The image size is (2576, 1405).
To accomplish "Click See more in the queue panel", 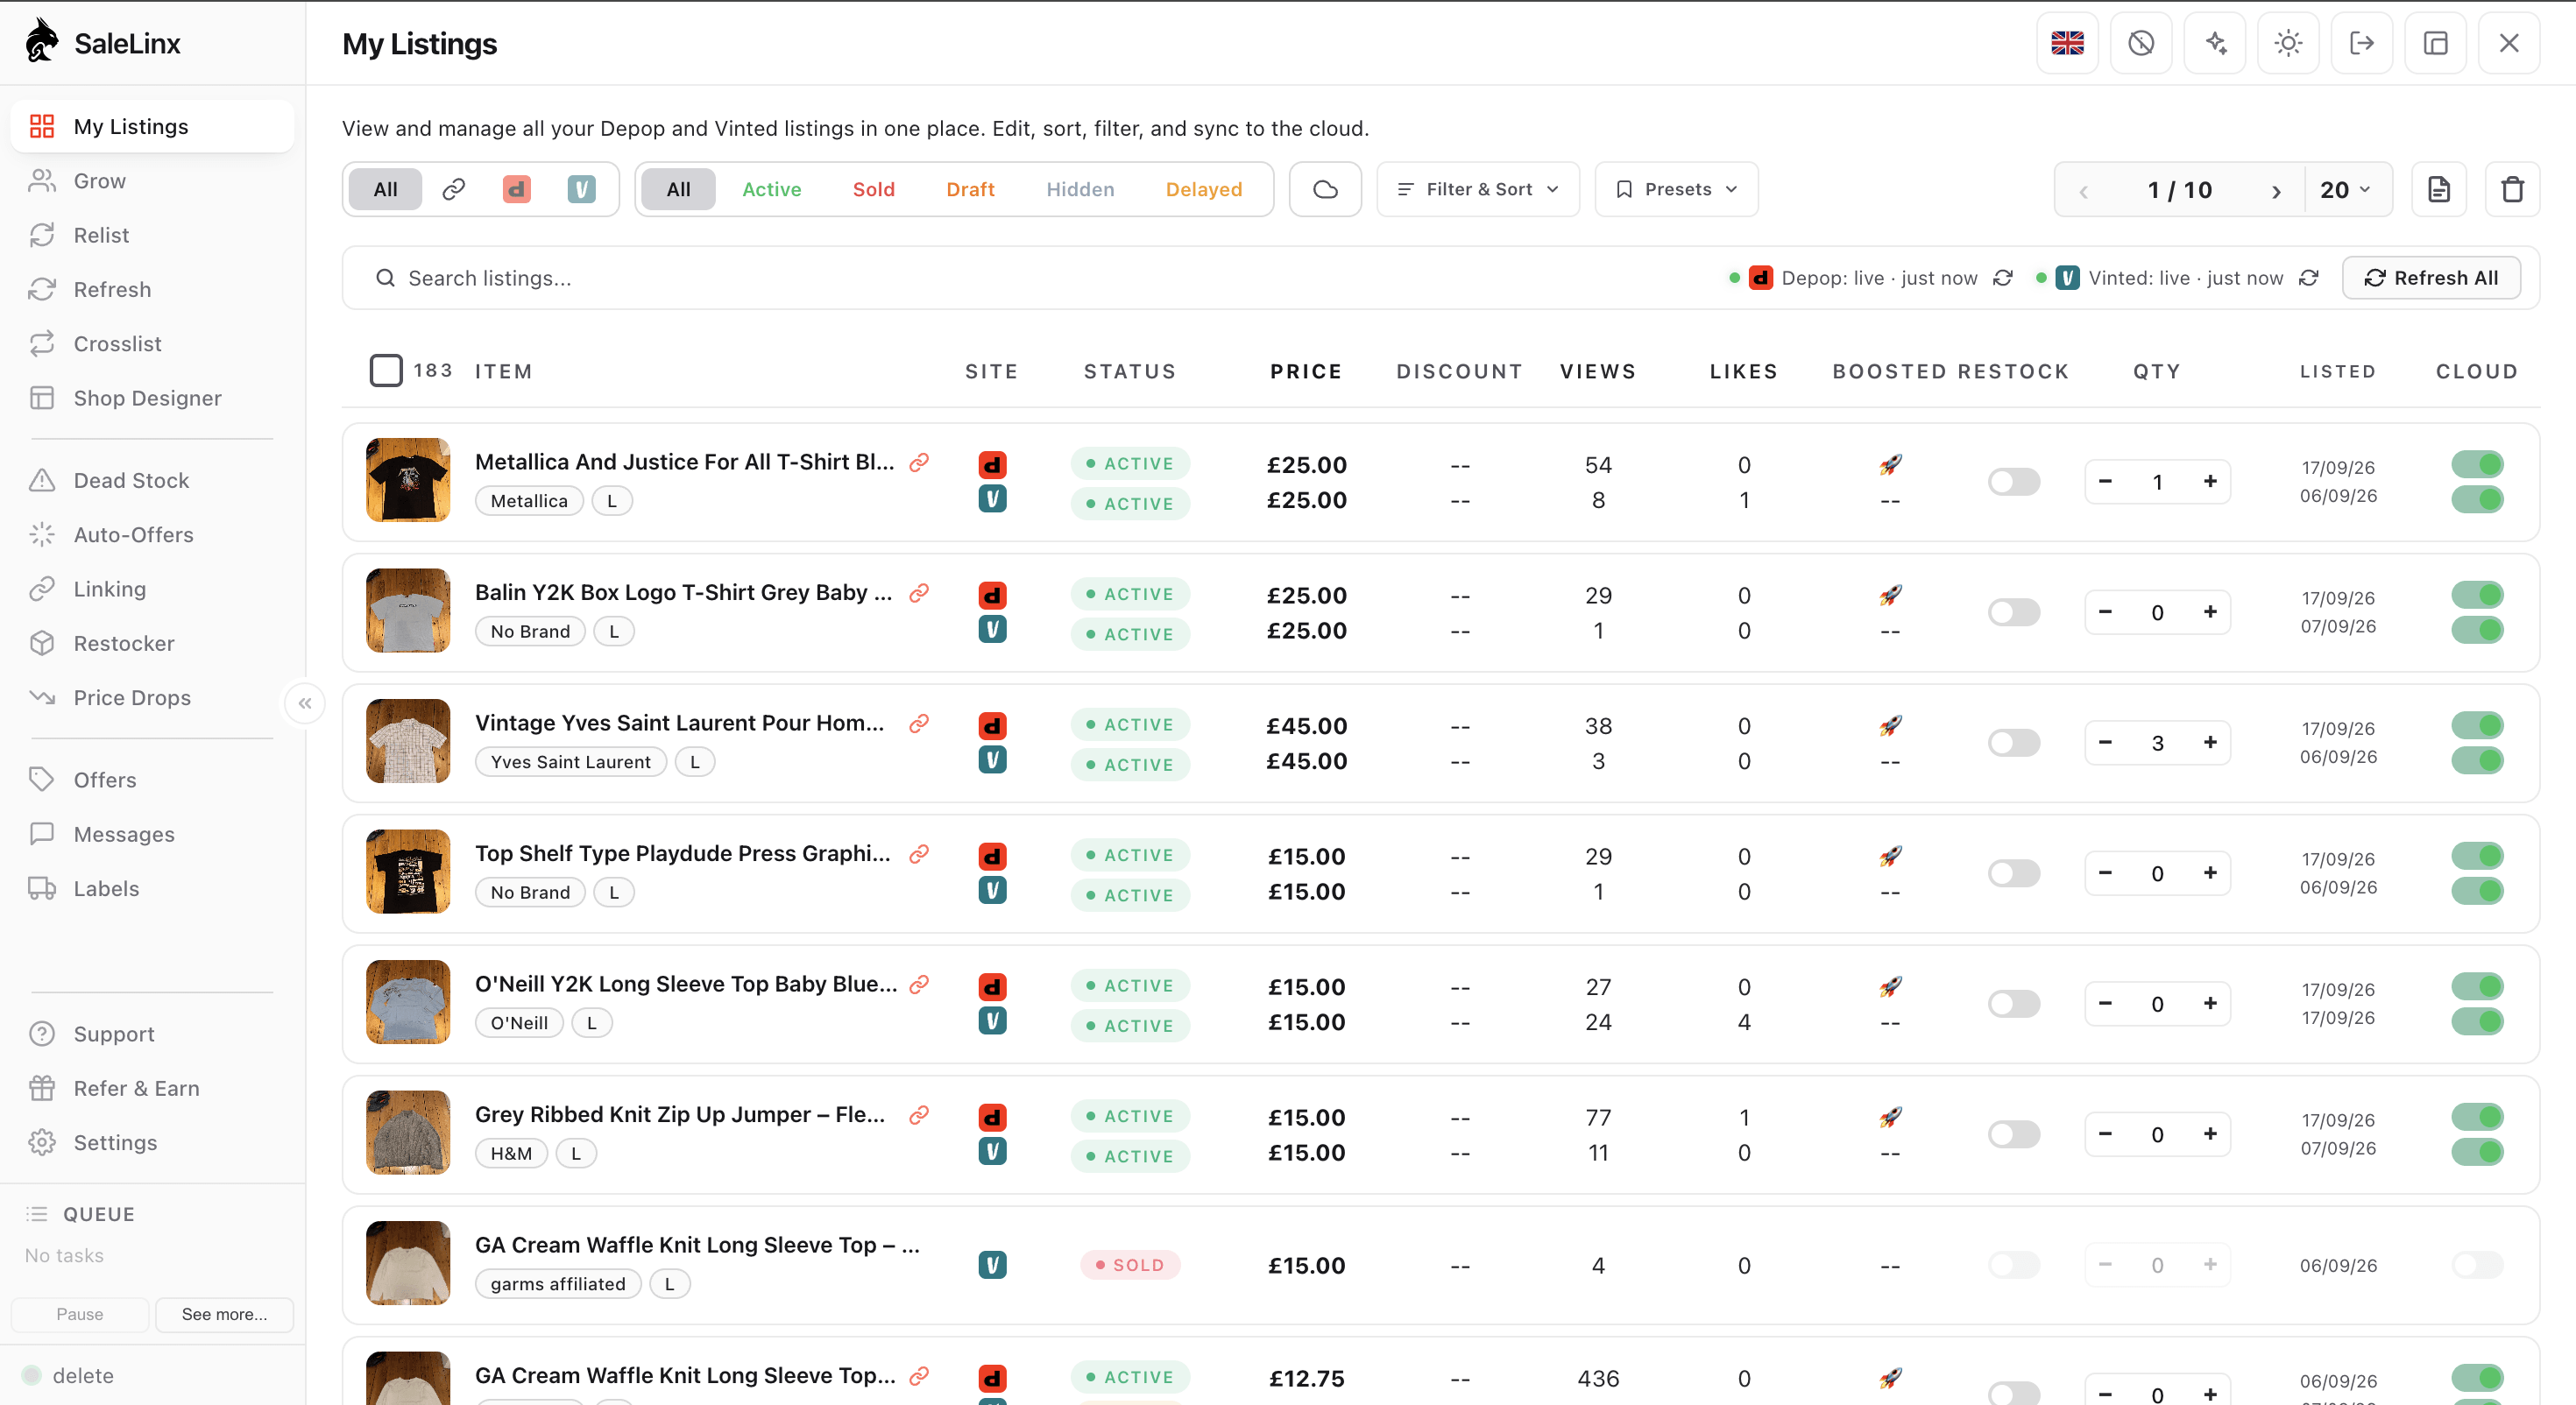I will pos(224,1314).
